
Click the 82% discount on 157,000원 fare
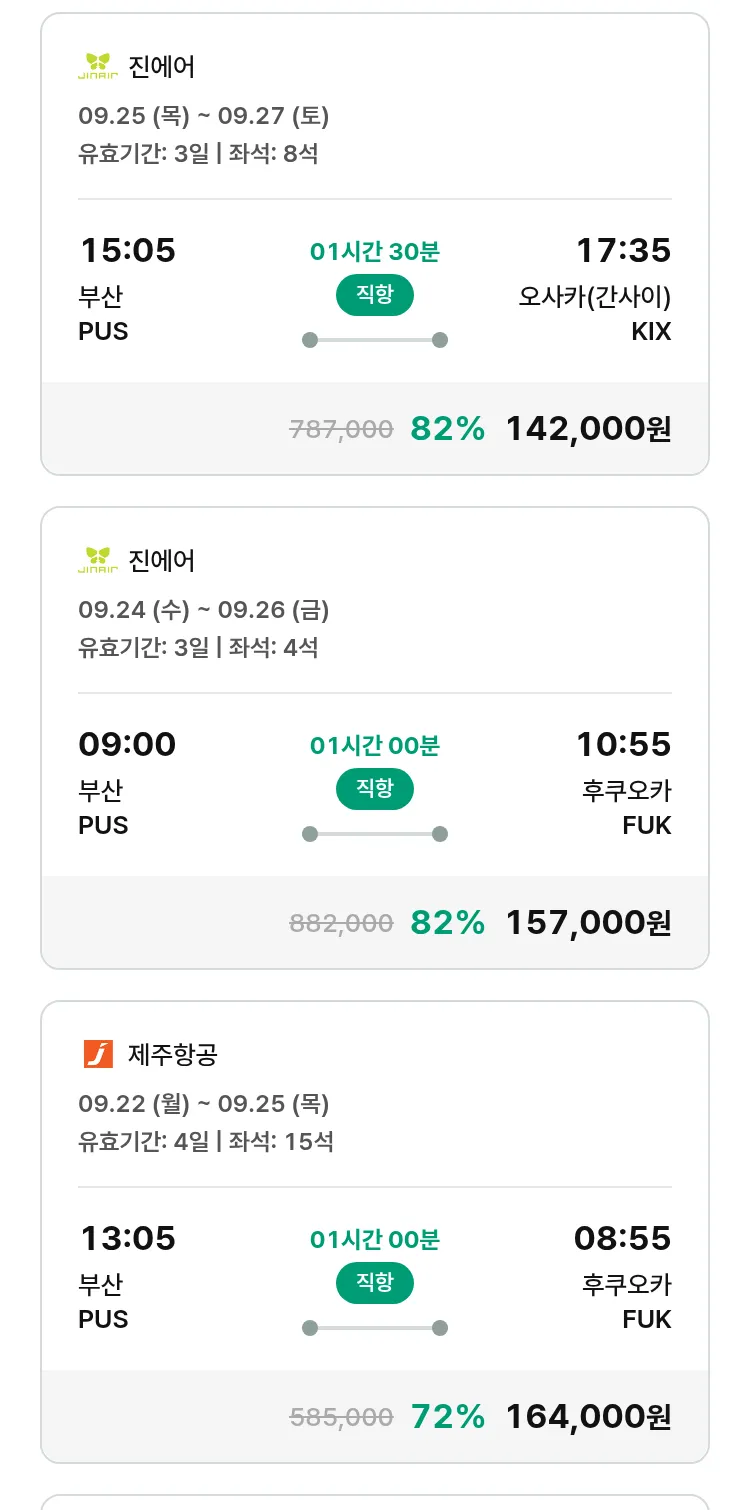448,923
